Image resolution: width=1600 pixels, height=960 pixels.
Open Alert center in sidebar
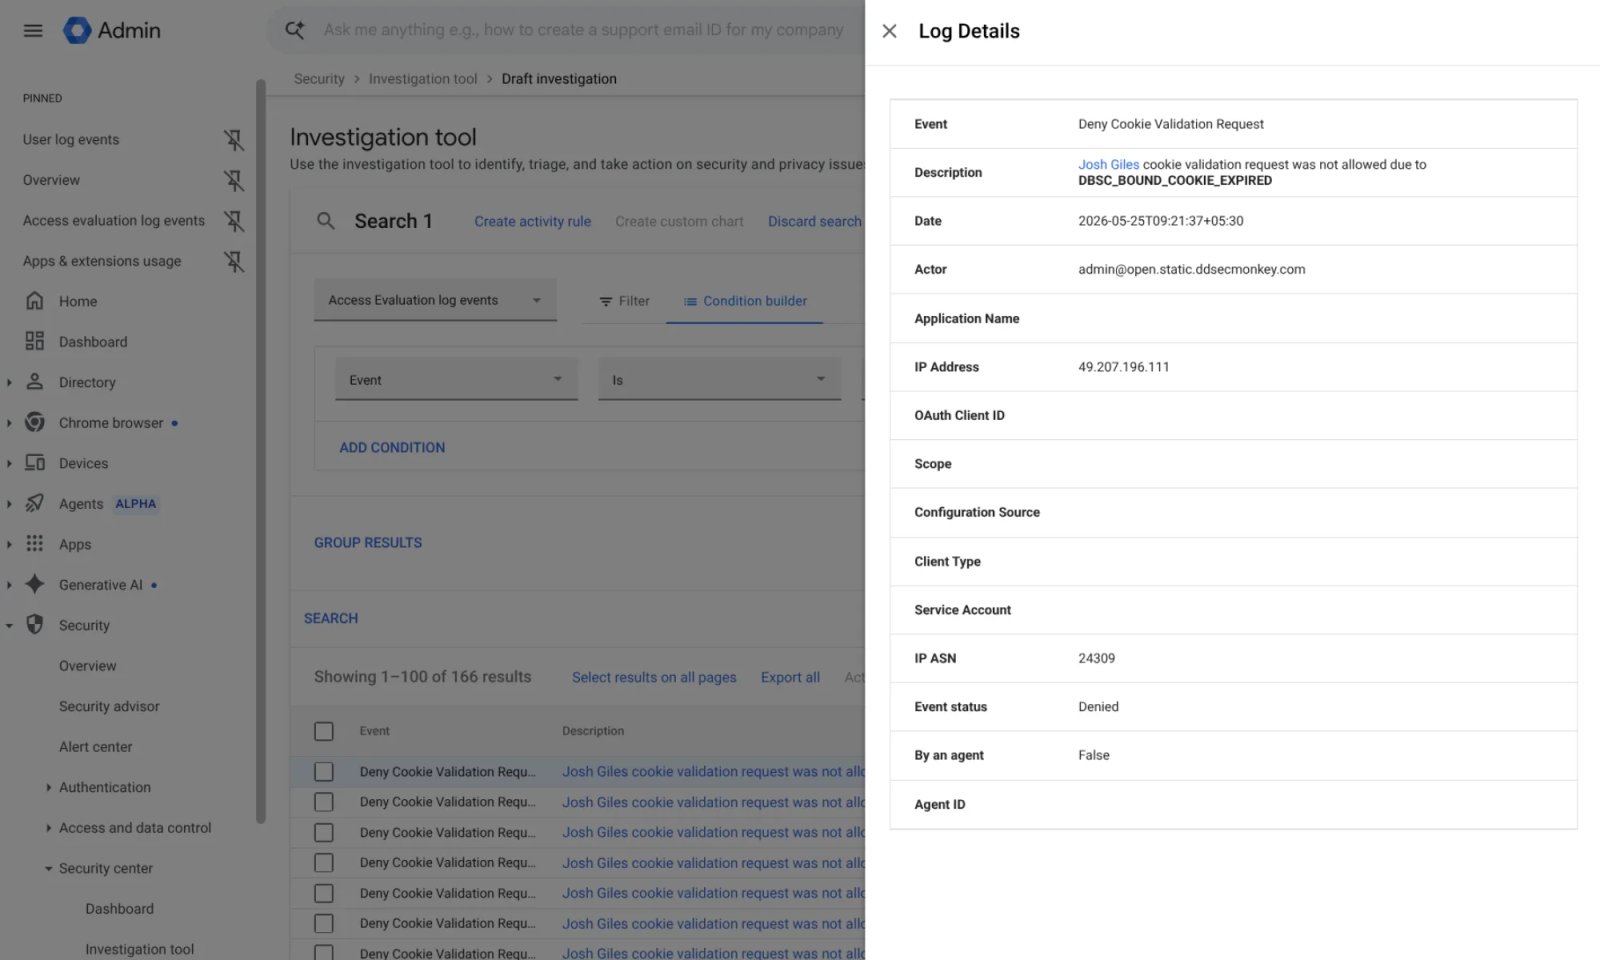(95, 747)
